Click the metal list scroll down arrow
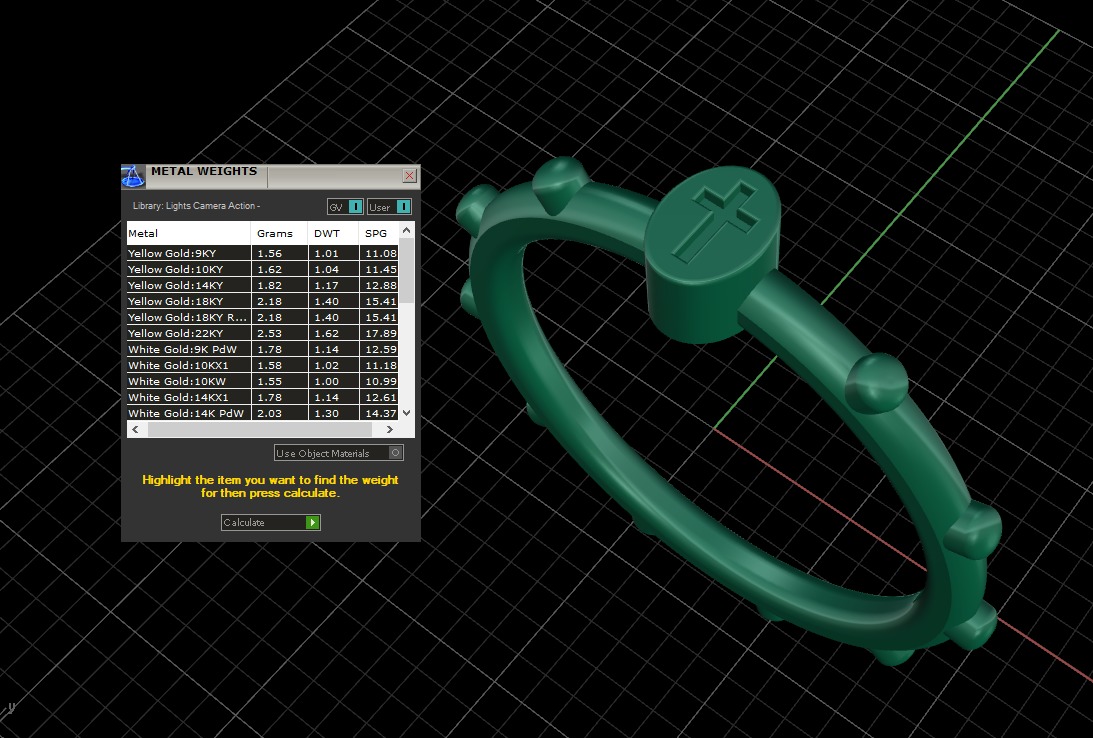1093x738 pixels. [x=406, y=413]
